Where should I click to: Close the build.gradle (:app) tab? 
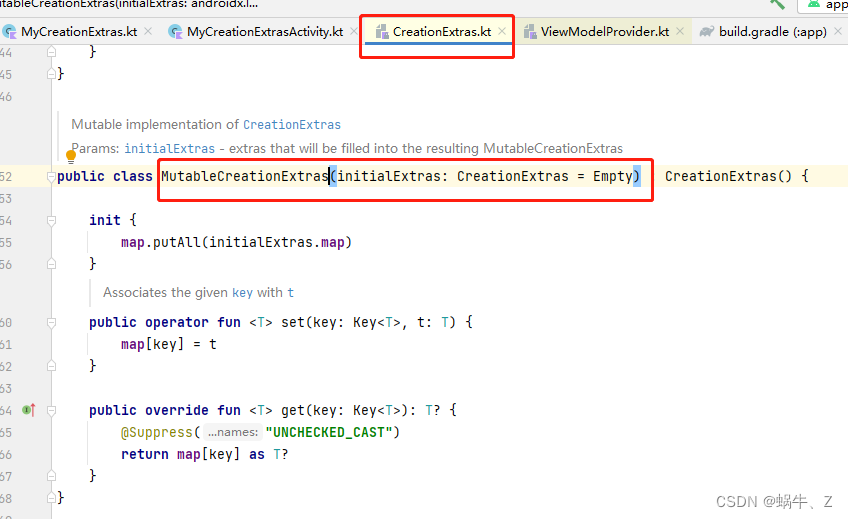[838, 31]
